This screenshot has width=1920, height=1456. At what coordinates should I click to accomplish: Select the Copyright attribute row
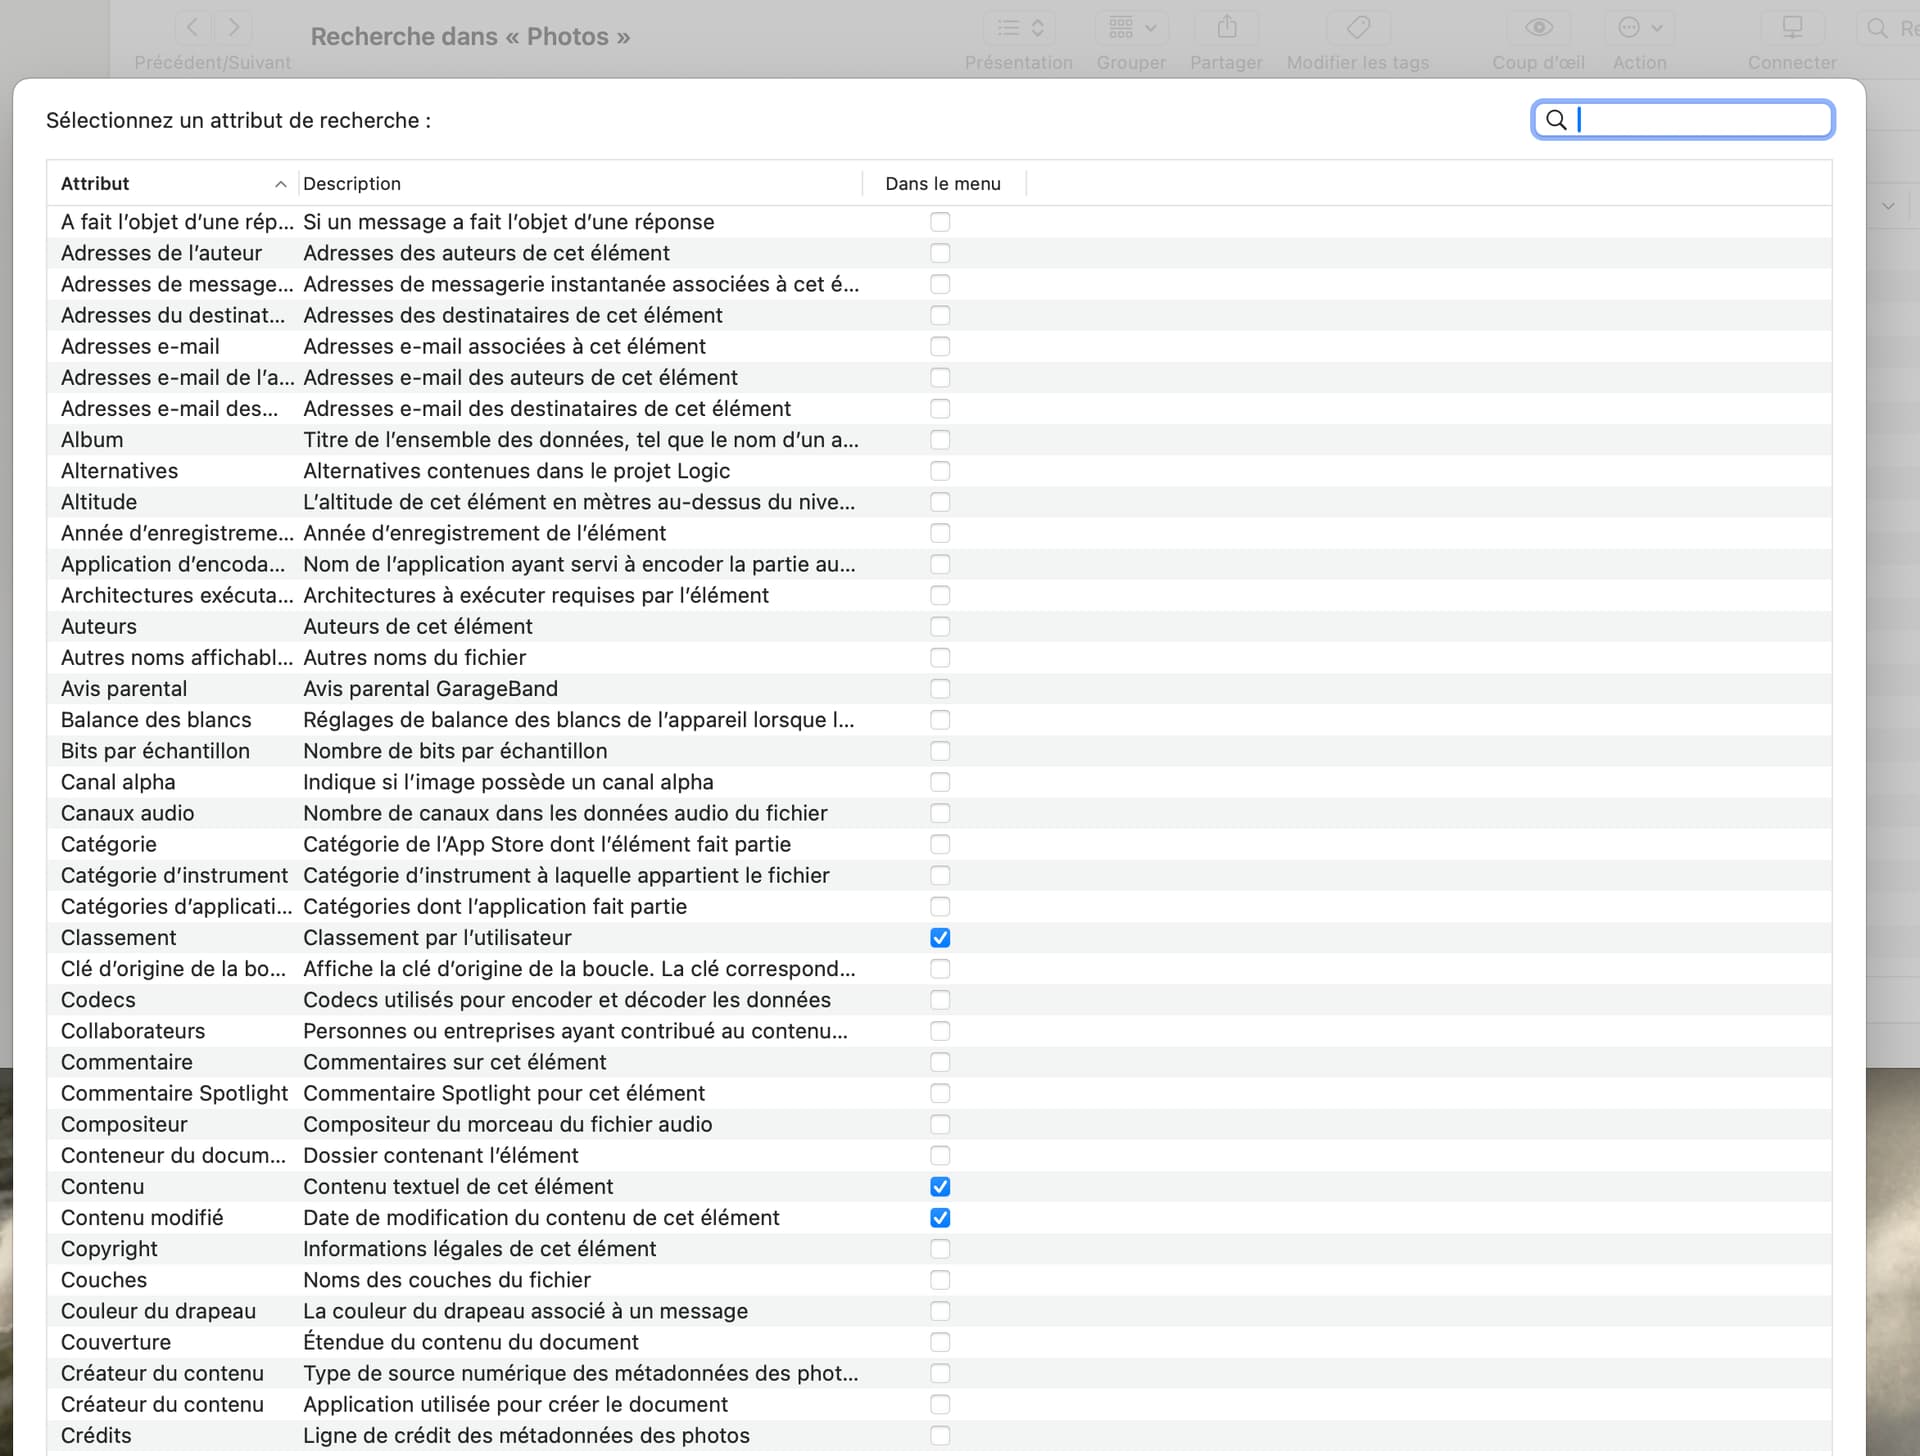pos(109,1249)
